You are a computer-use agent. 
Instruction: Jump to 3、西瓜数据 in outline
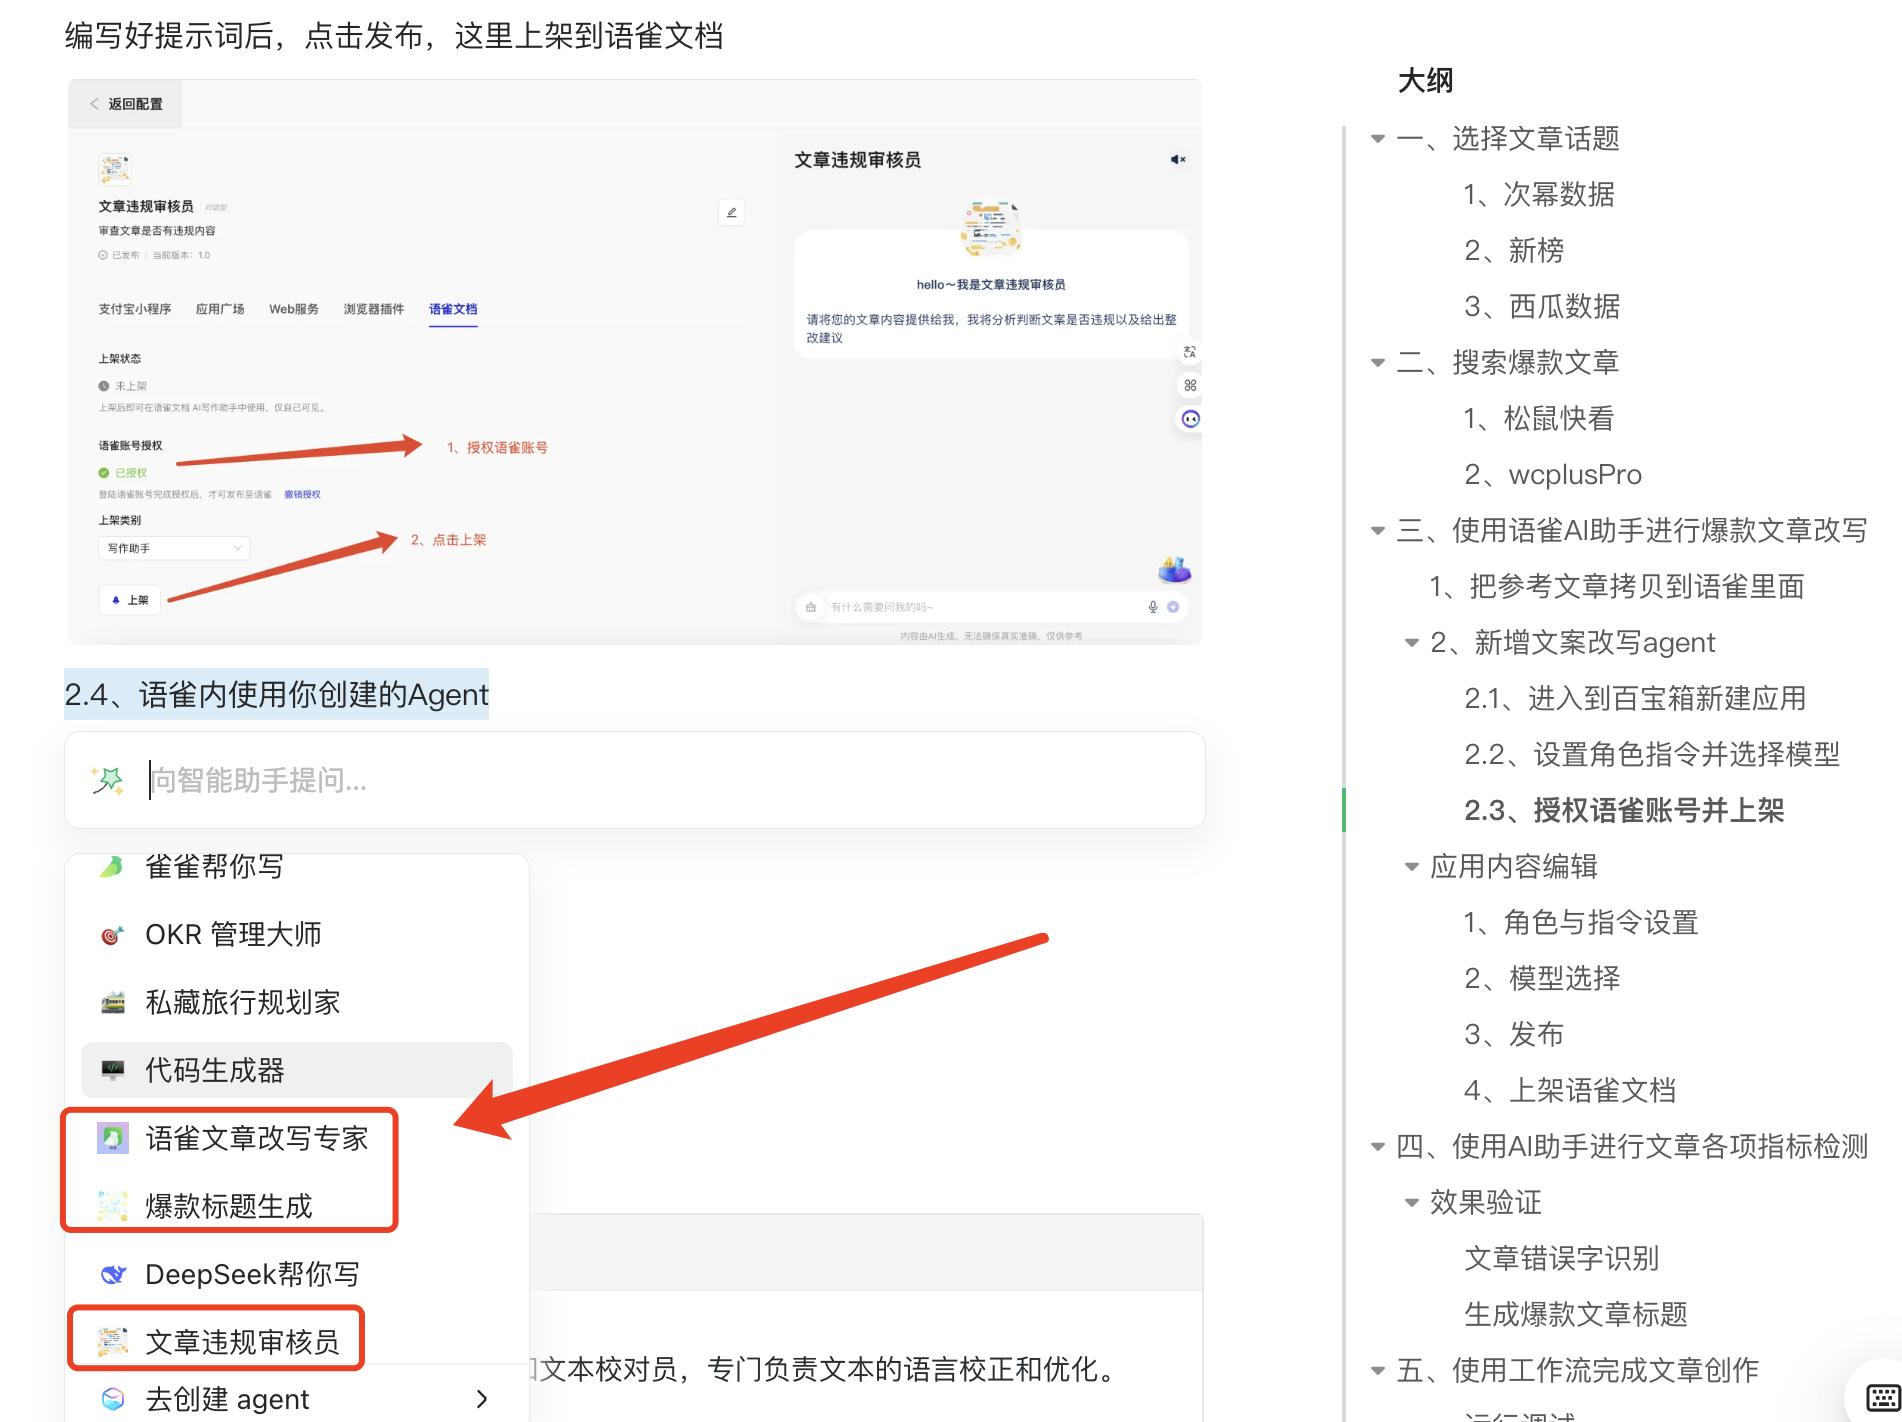(x=1542, y=307)
